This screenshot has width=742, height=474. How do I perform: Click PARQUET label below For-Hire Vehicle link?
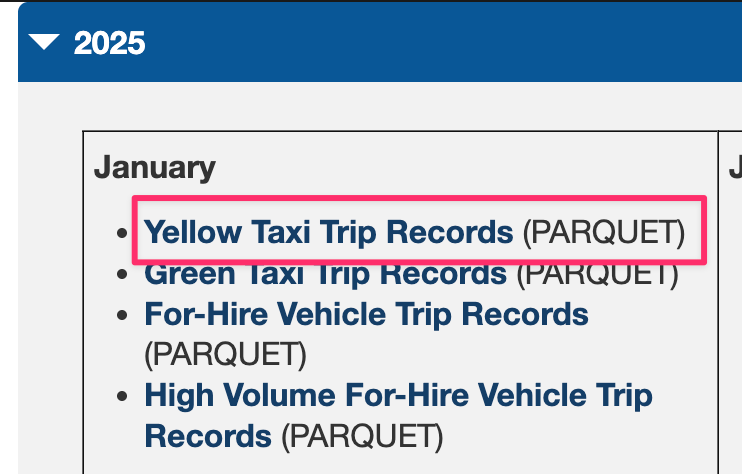pyautogui.click(x=225, y=354)
